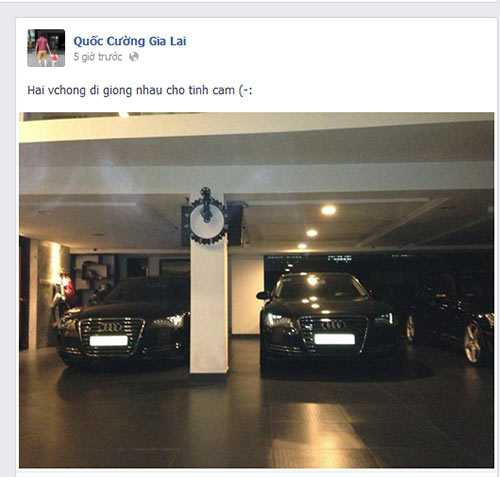Click the white pillar between the cars
The width and height of the screenshot is (500, 477).
point(209,308)
